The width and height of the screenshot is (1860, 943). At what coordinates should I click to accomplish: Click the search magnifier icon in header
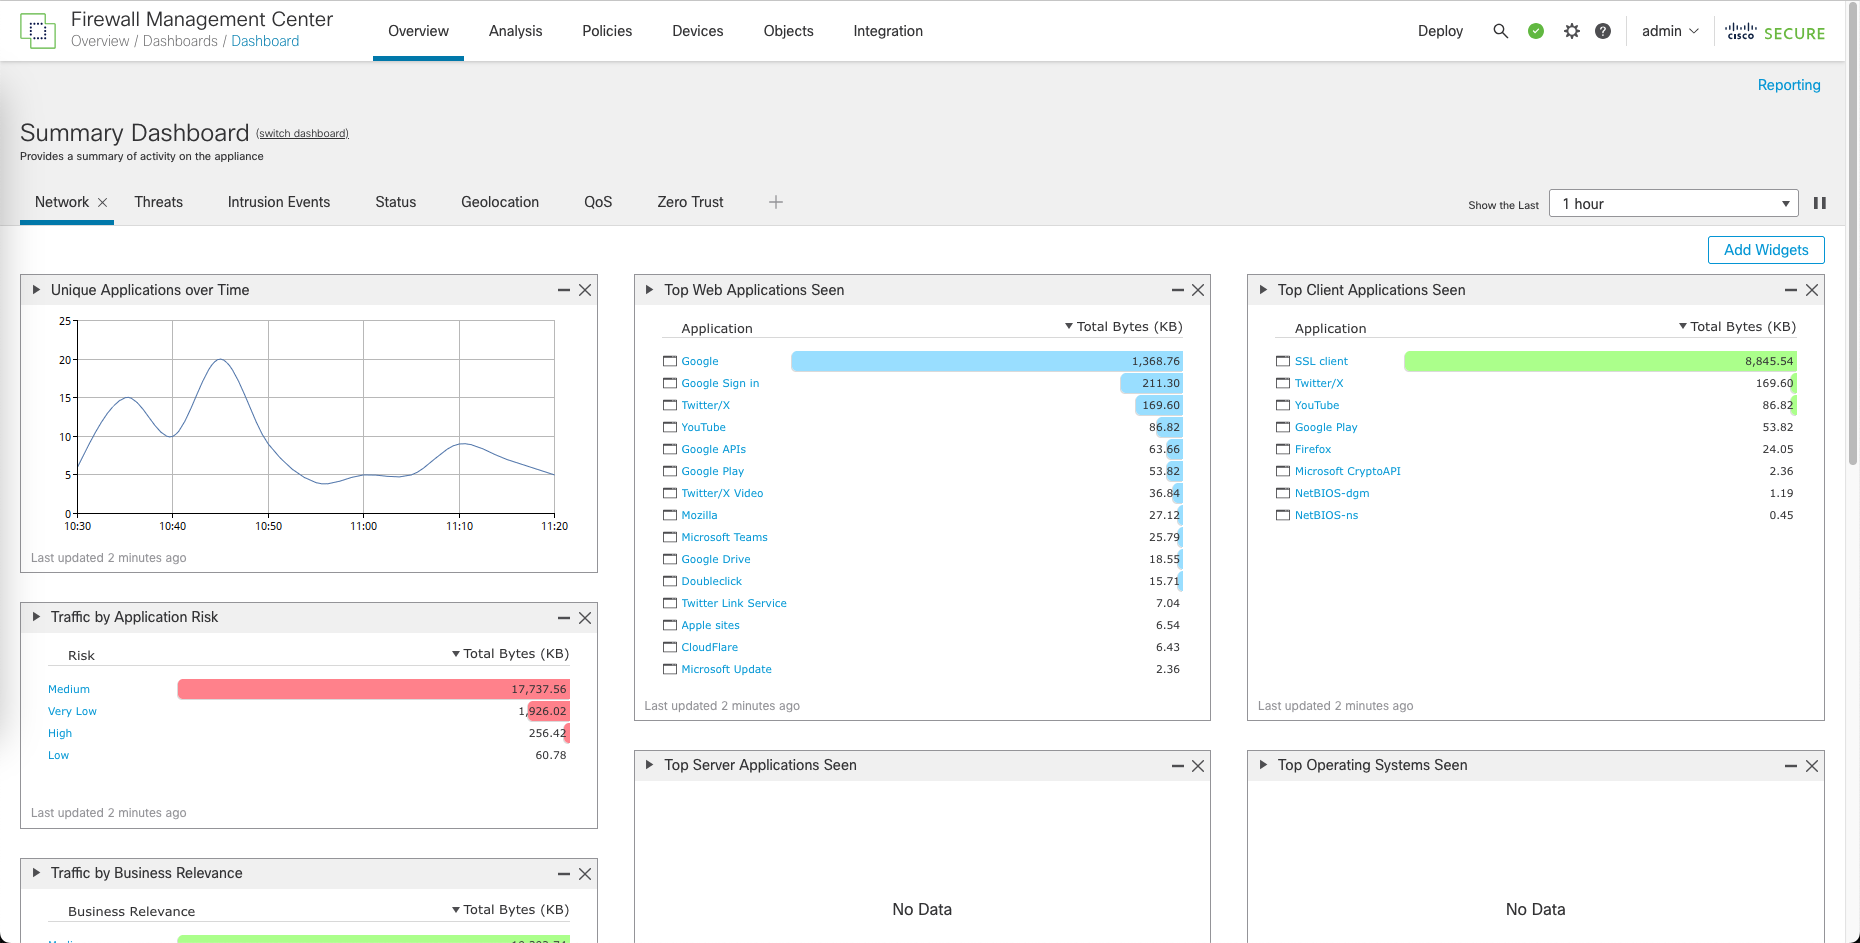1500,31
